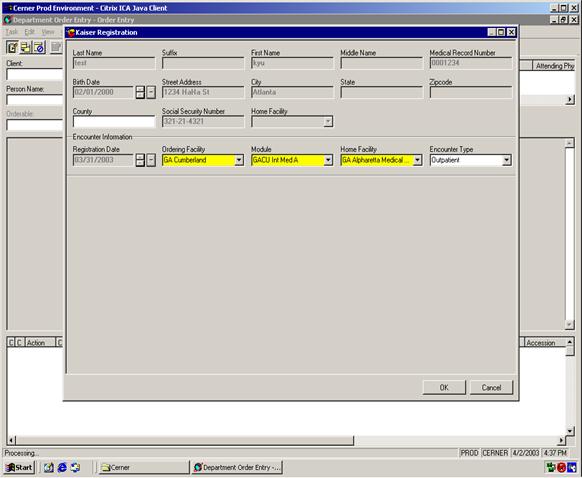582x478 pixels.
Task: Click the green system tray icon
Action: 551,467
